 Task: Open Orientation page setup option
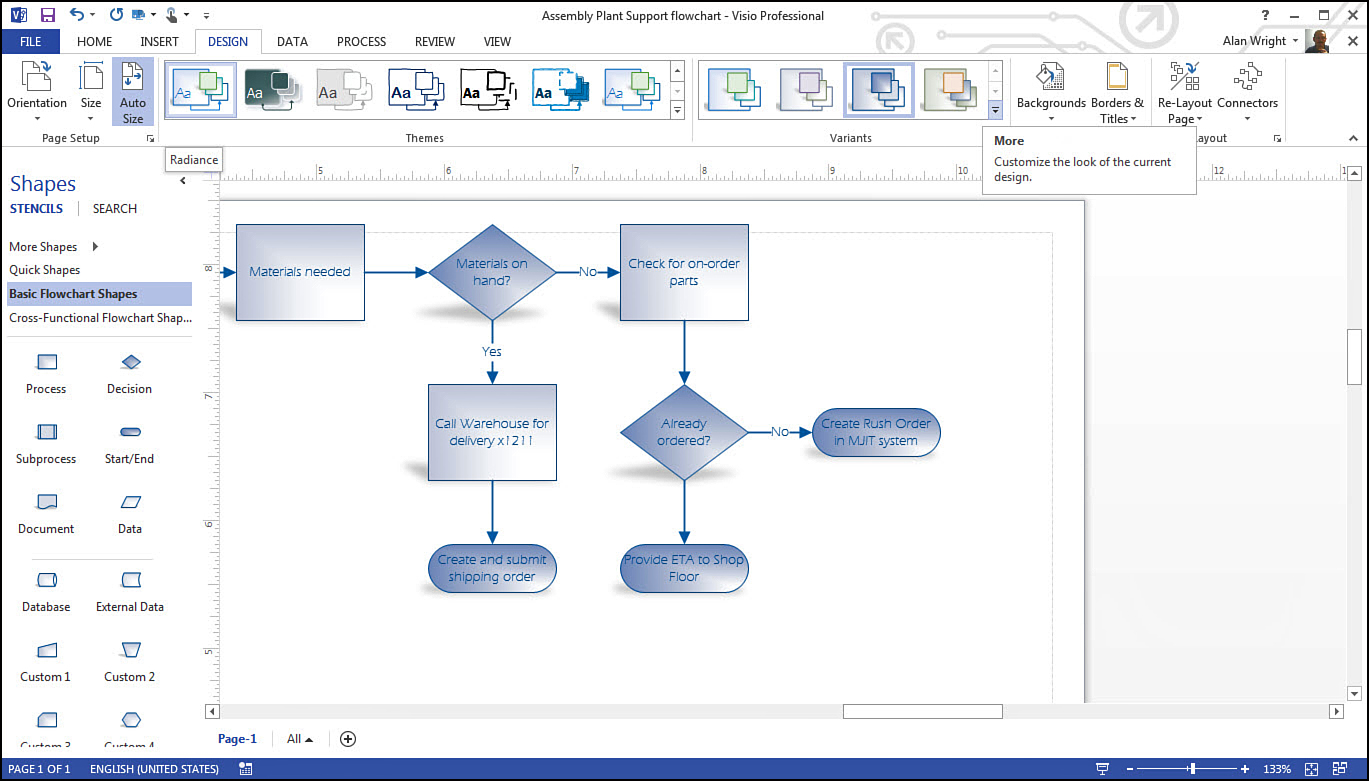click(37, 93)
